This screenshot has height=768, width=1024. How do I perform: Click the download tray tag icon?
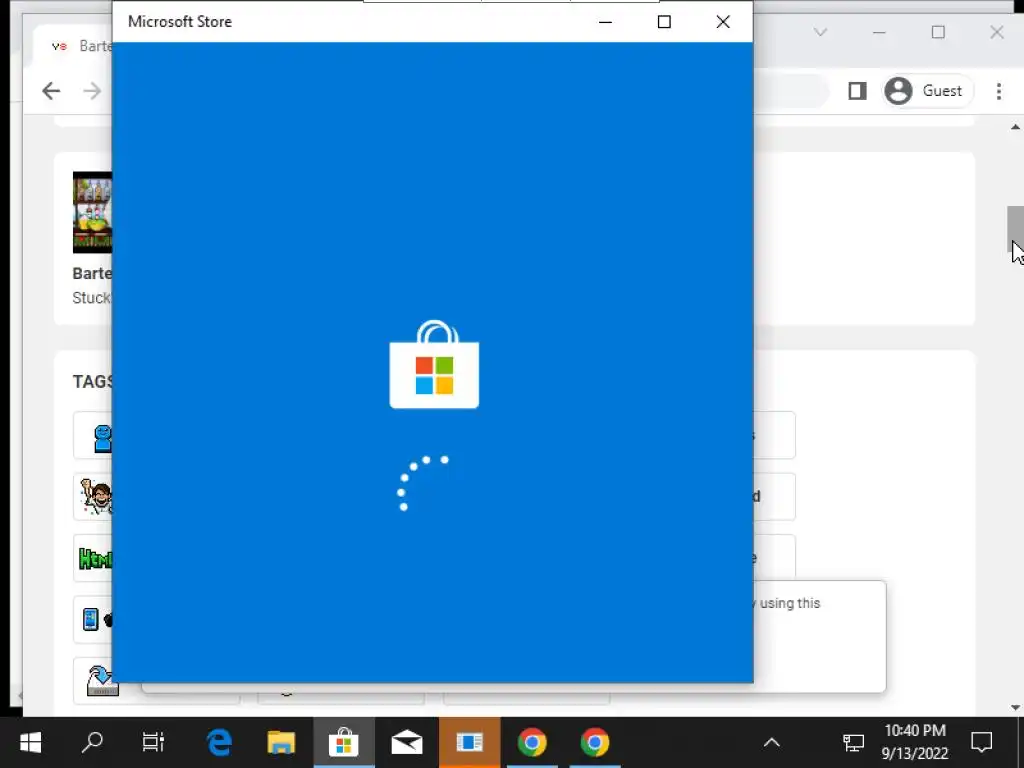[102, 680]
